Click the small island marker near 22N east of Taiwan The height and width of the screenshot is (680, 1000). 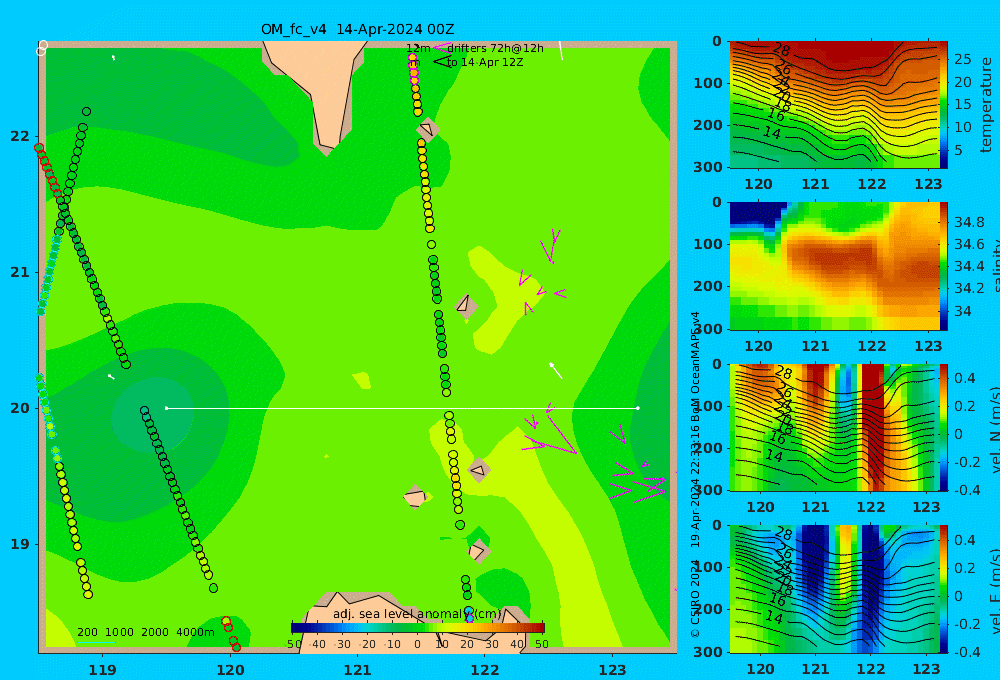point(428,129)
